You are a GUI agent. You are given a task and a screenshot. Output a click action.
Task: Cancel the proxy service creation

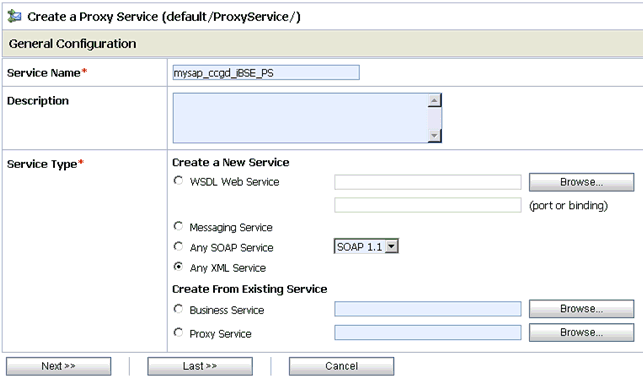[341, 366]
